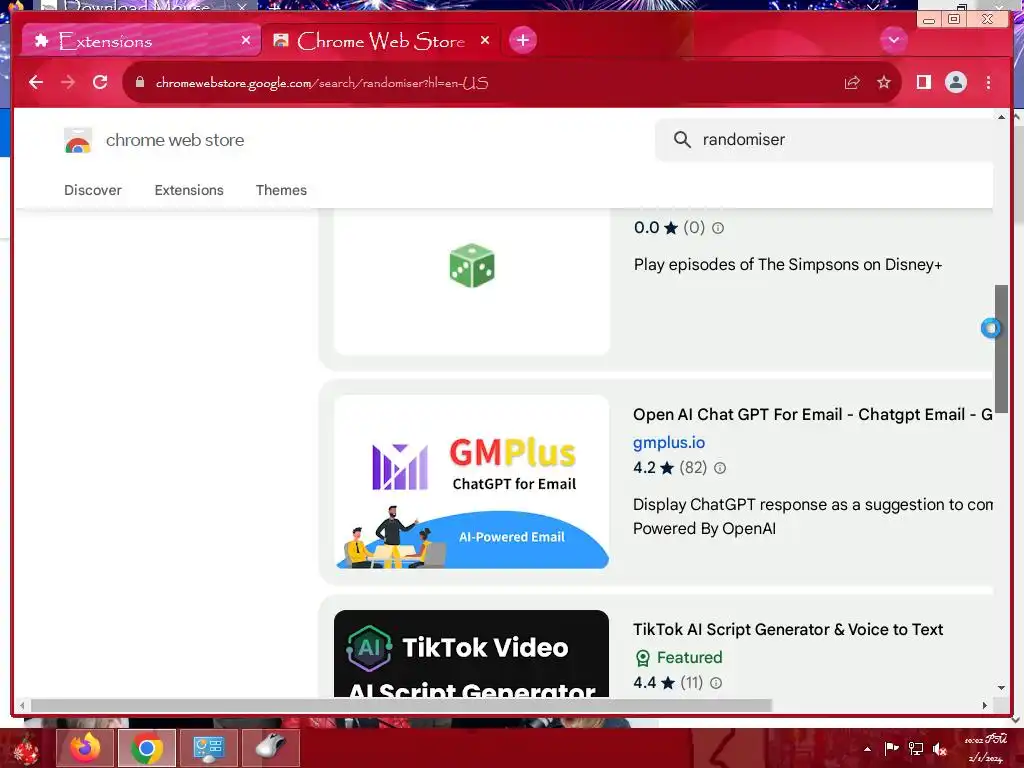Viewport: 1024px width, 768px height.
Task: Open the side panel icon
Action: point(923,82)
